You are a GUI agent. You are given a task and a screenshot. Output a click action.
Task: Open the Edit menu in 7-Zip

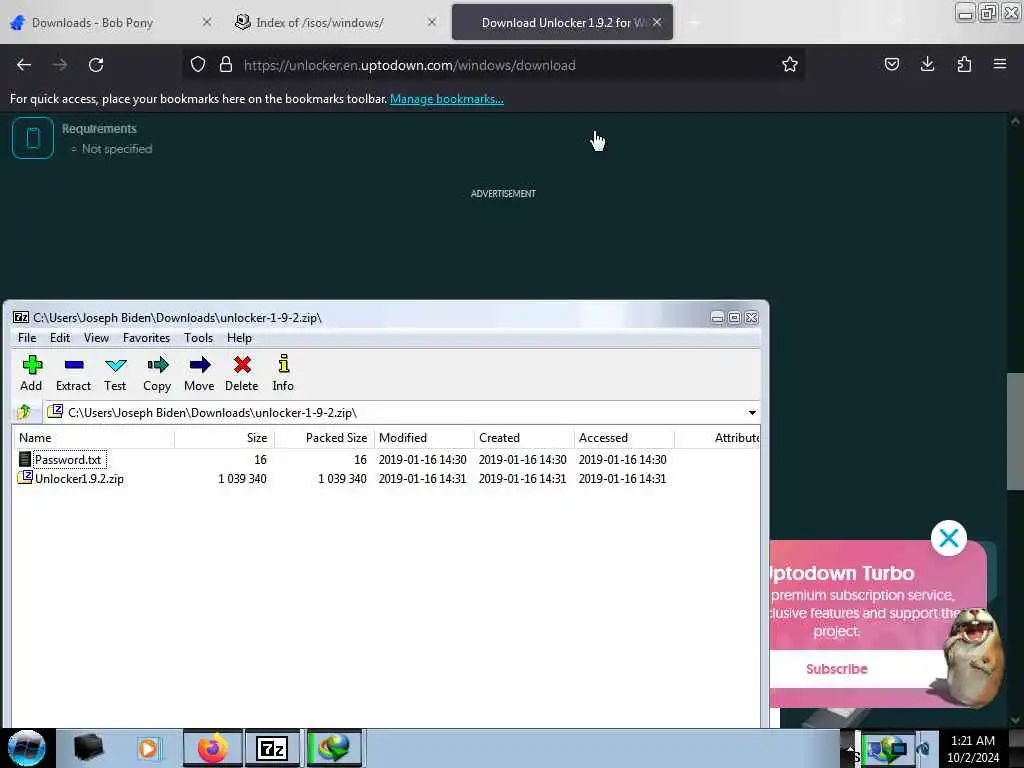tap(59, 338)
